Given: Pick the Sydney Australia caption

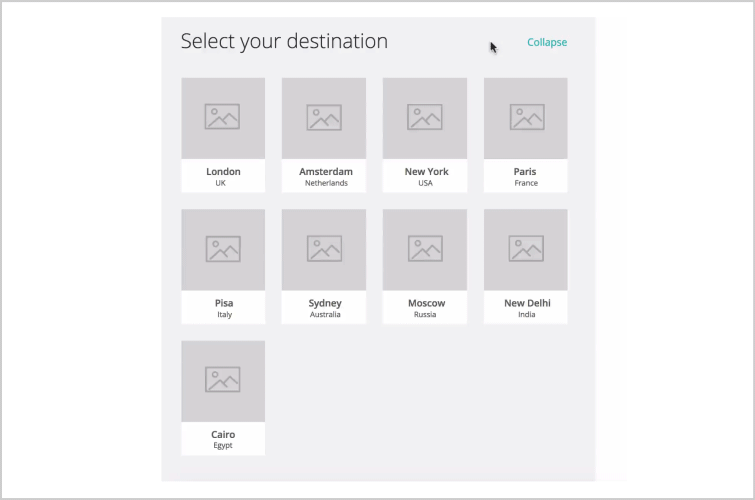Looking at the screenshot, I should click(x=325, y=308).
